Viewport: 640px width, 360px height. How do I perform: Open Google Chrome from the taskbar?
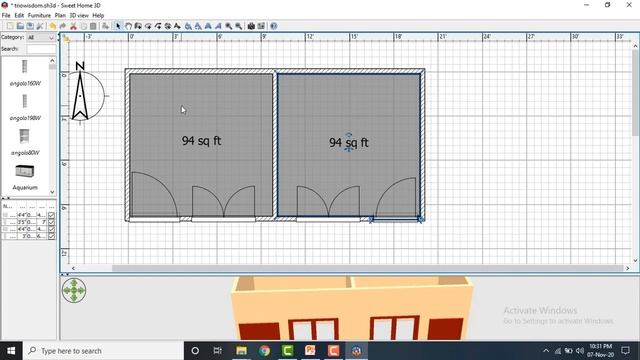264,351
